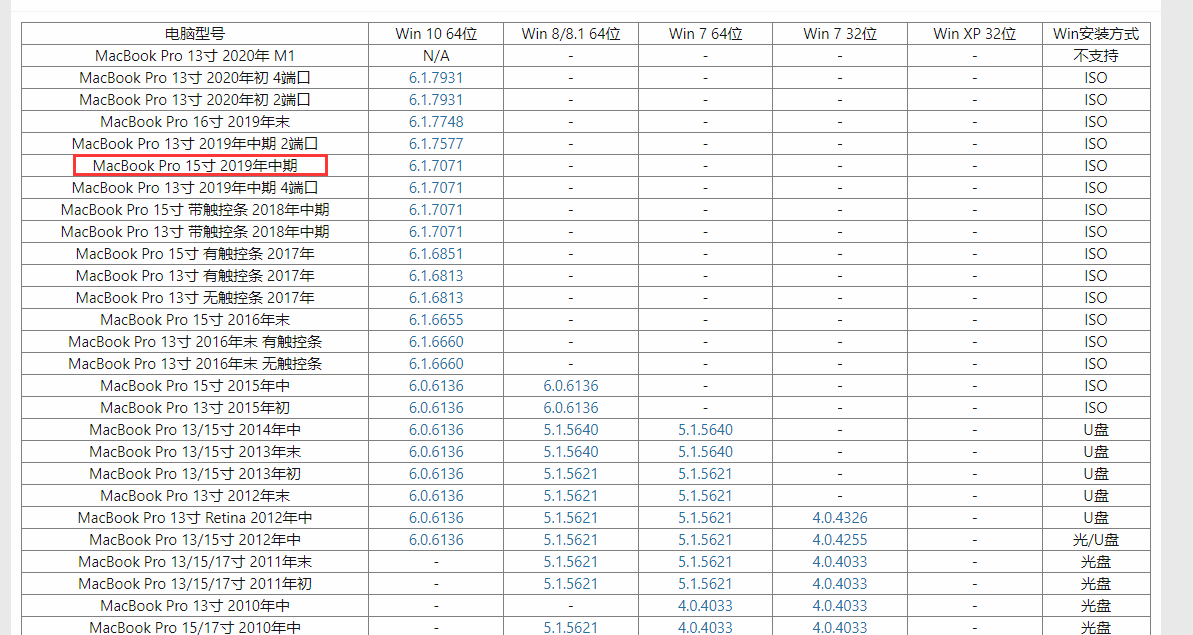Click the 电脑型号 column header
1193x635 pixels.
tap(195, 34)
